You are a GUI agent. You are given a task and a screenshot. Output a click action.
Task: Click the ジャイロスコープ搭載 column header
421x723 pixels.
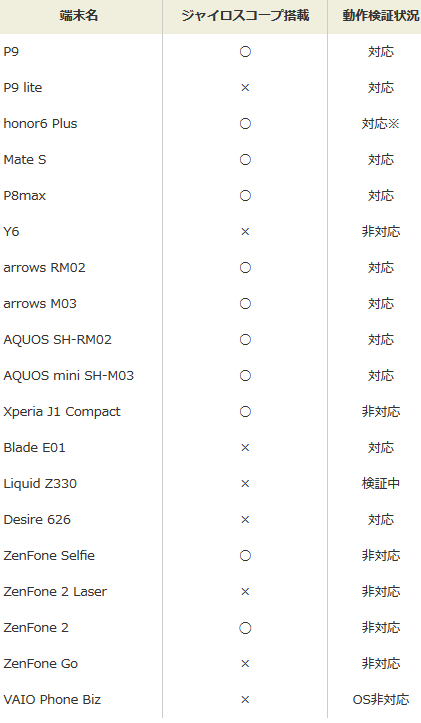pos(245,15)
